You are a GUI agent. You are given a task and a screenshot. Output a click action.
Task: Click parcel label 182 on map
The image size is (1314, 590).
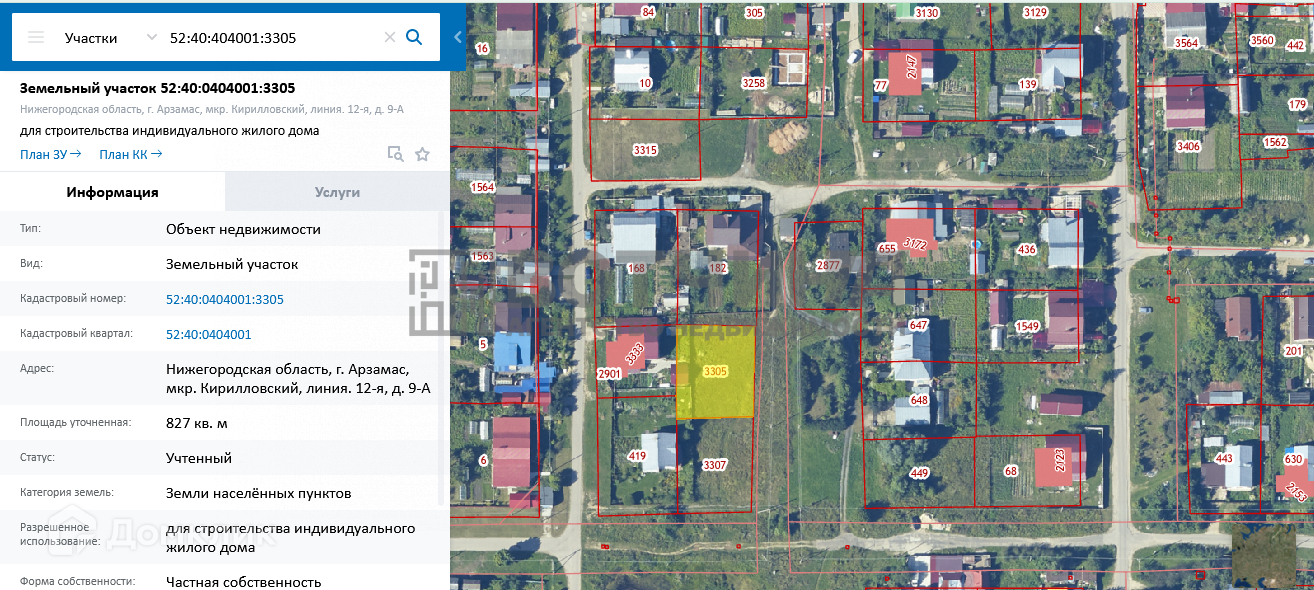point(717,268)
